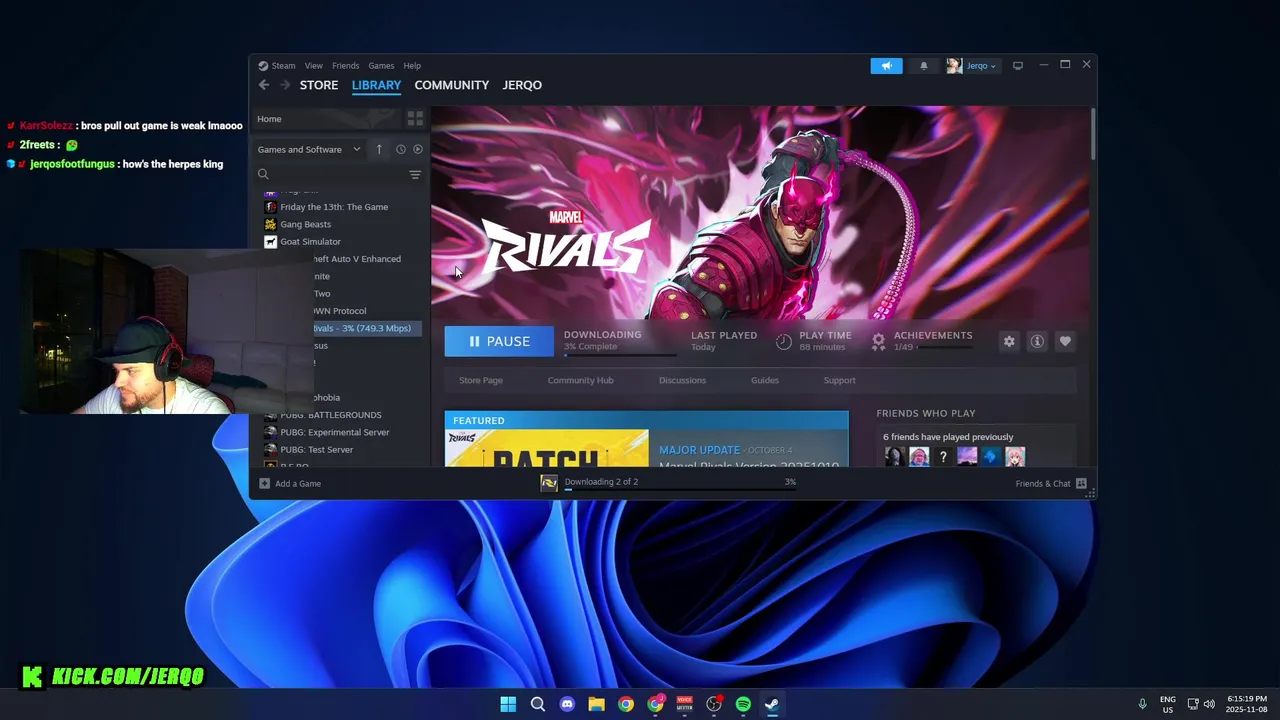The width and height of the screenshot is (1280, 720).
Task: Open the Support link
Action: point(839,380)
